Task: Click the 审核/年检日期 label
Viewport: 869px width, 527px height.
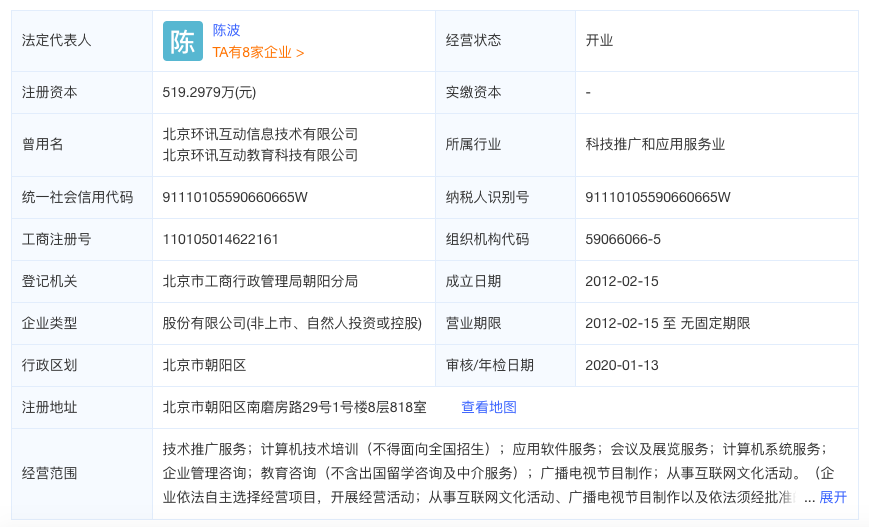Action: tap(490, 365)
